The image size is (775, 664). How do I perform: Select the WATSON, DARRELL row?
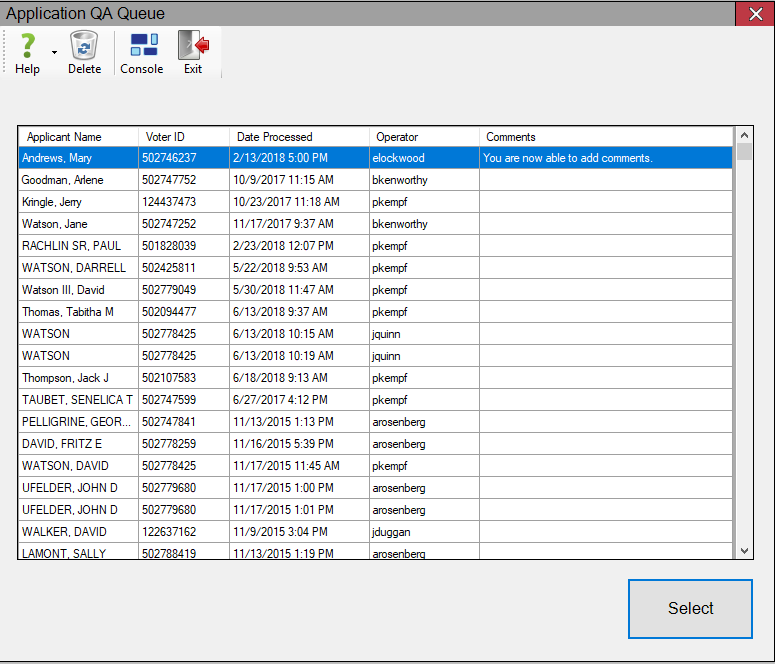pos(375,268)
